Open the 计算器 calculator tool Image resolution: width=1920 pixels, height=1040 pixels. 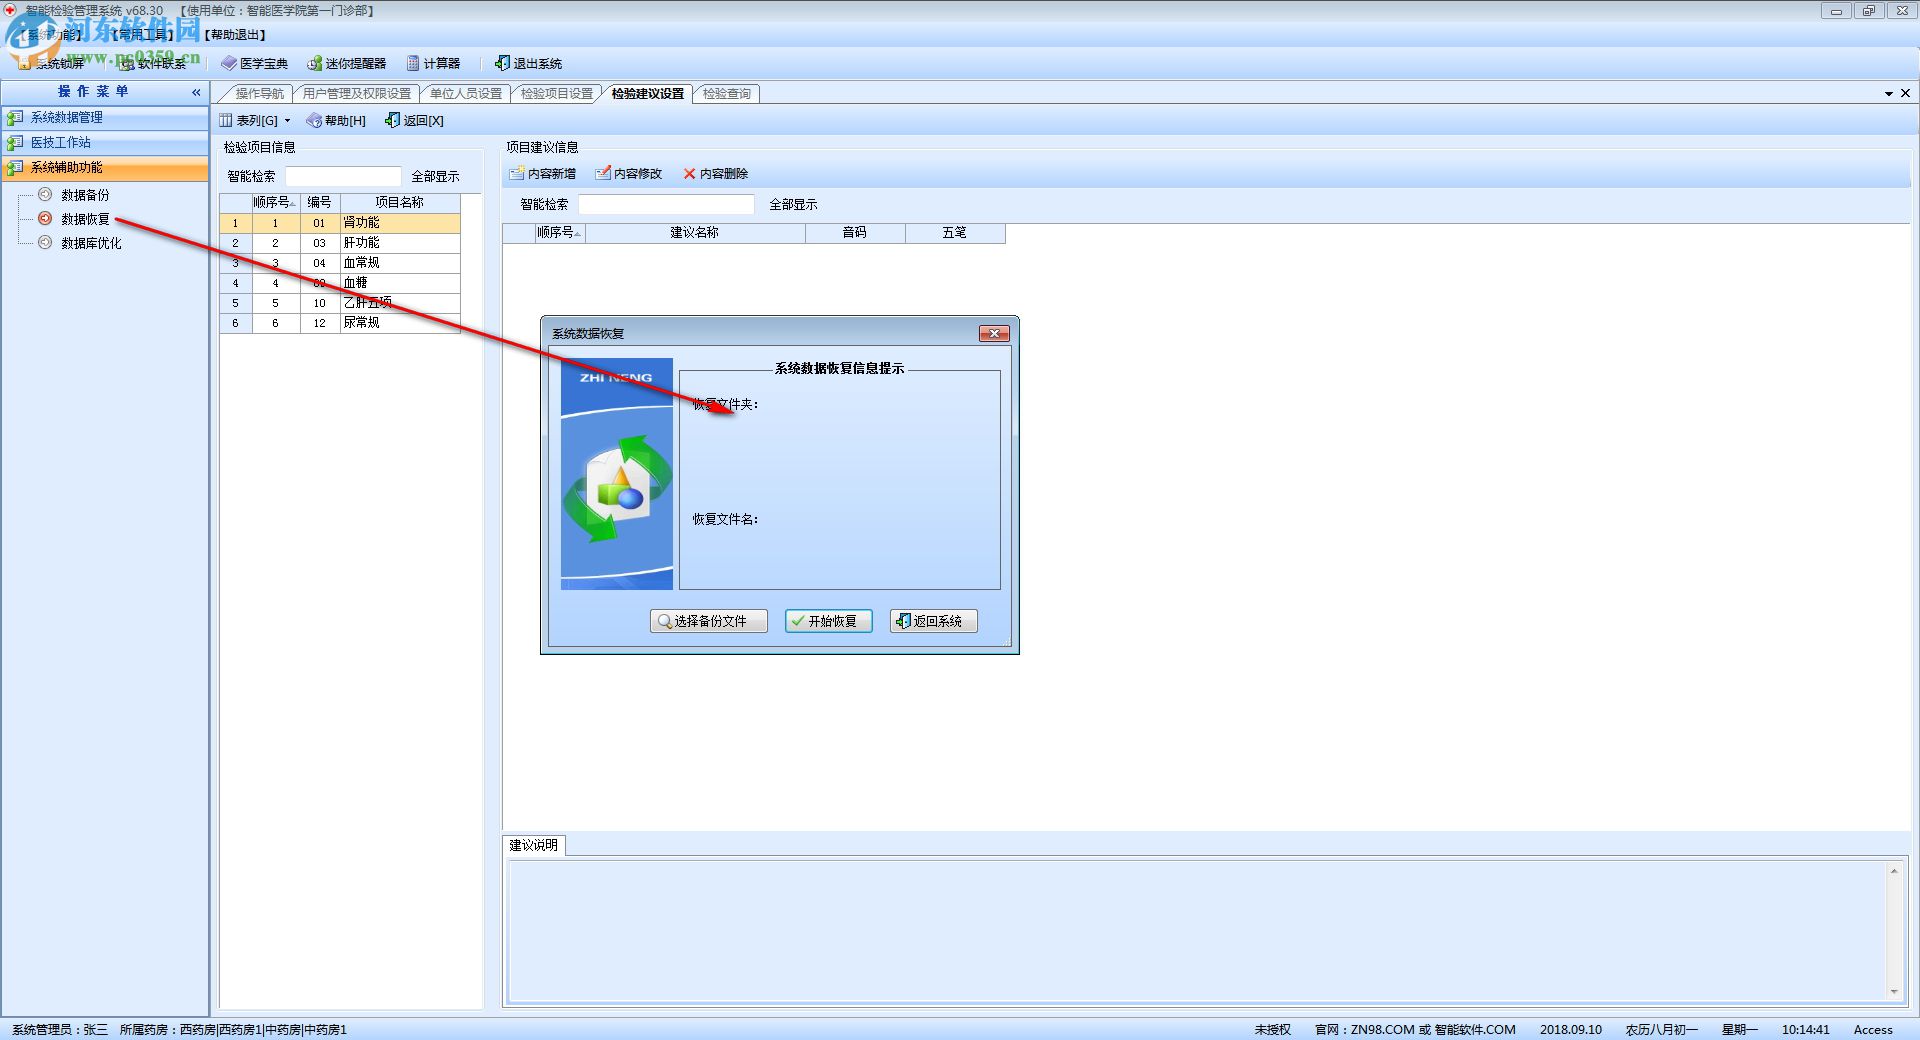pos(433,63)
